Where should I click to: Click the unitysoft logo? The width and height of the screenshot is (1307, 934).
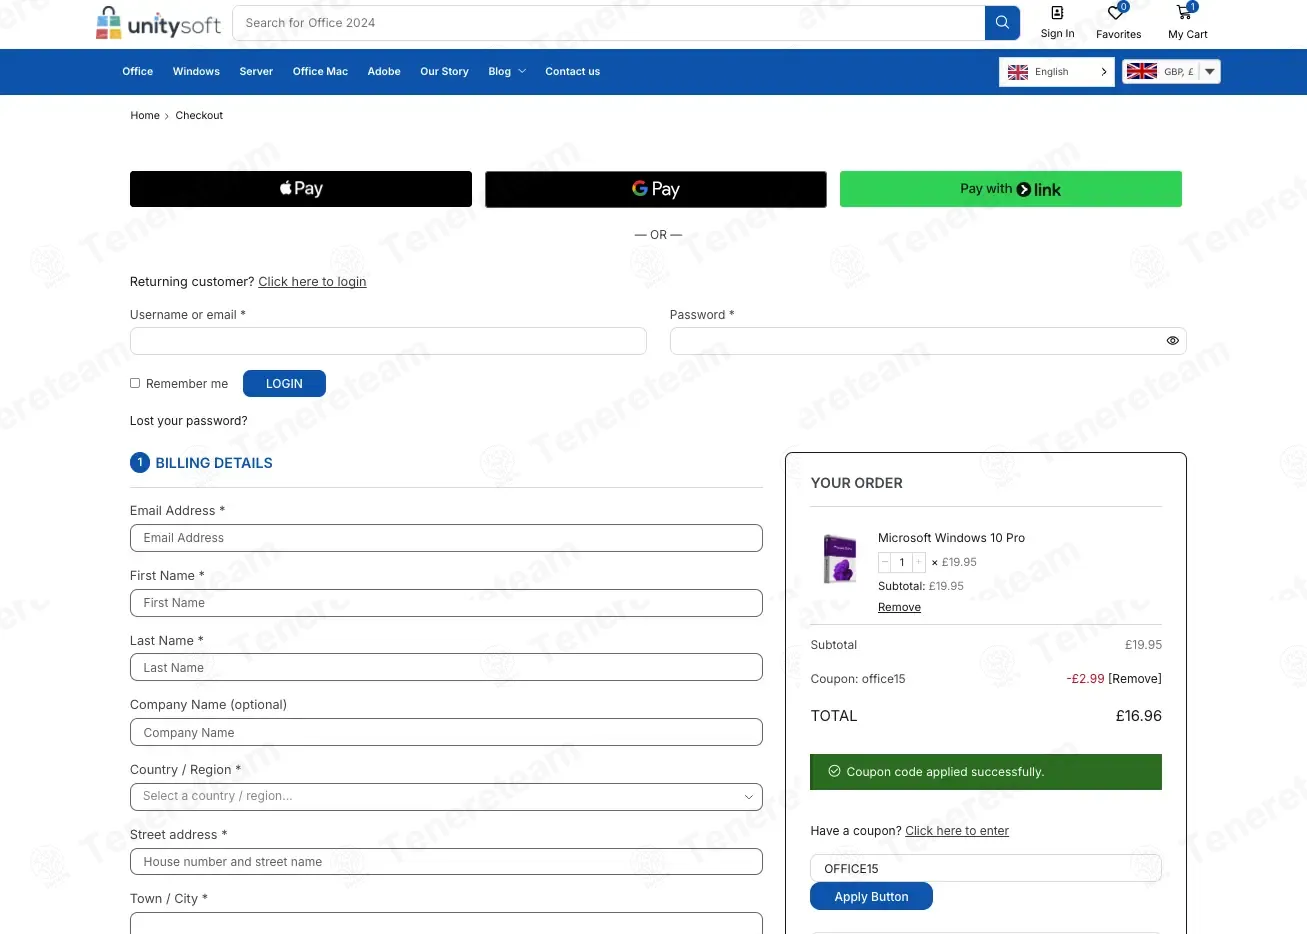click(158, 23)
